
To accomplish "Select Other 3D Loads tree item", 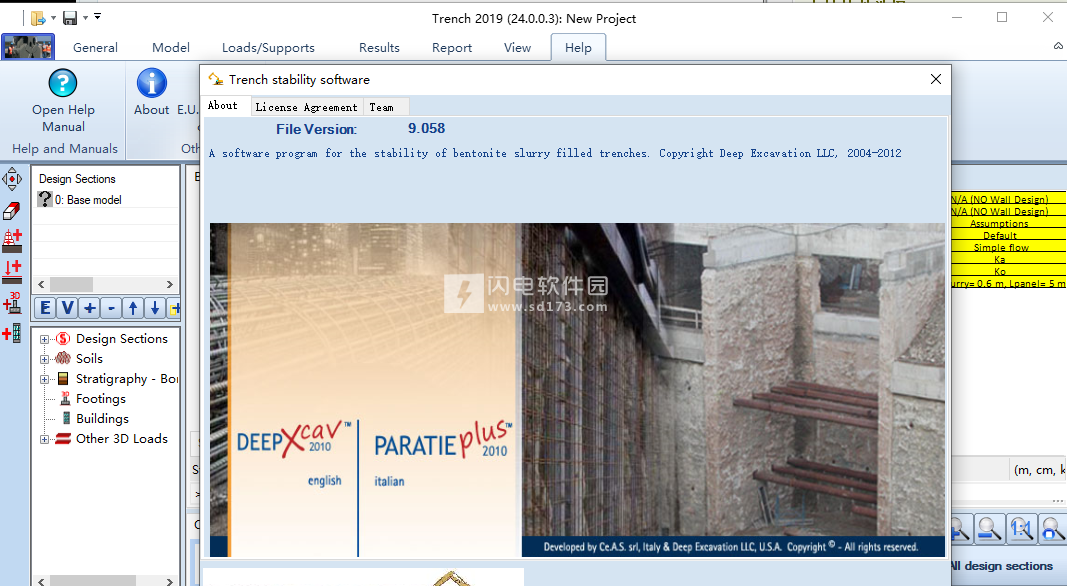I will coord(122,439).
